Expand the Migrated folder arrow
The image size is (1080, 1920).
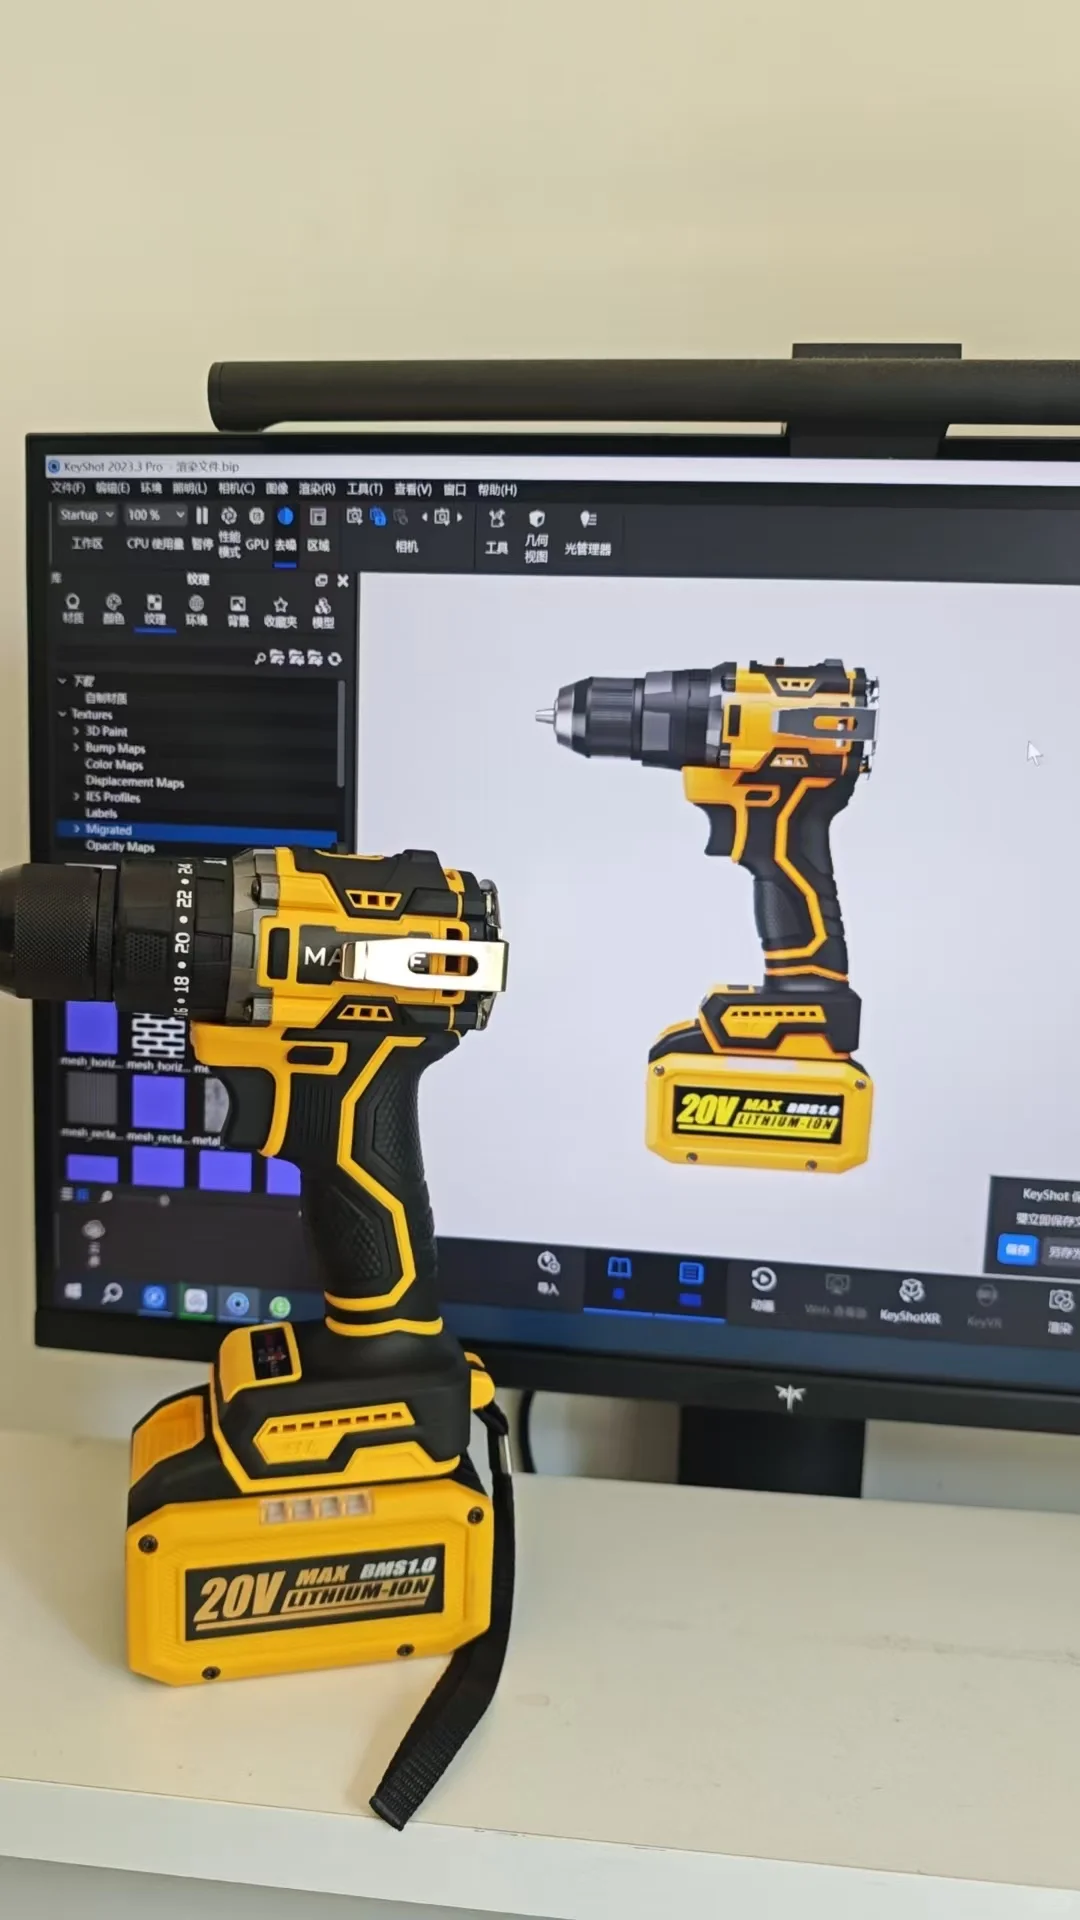pyautogui.click(x=76, y=829)
